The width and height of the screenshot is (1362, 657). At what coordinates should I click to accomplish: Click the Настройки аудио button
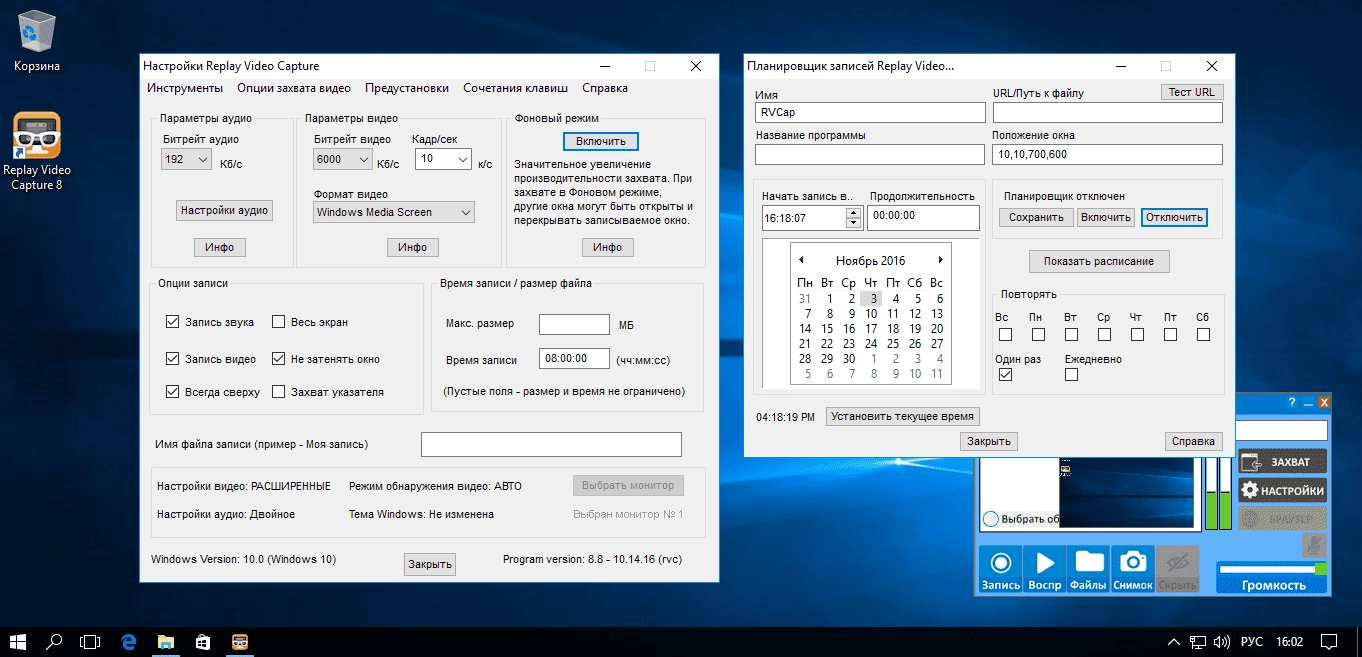click(x=225, y=211)
